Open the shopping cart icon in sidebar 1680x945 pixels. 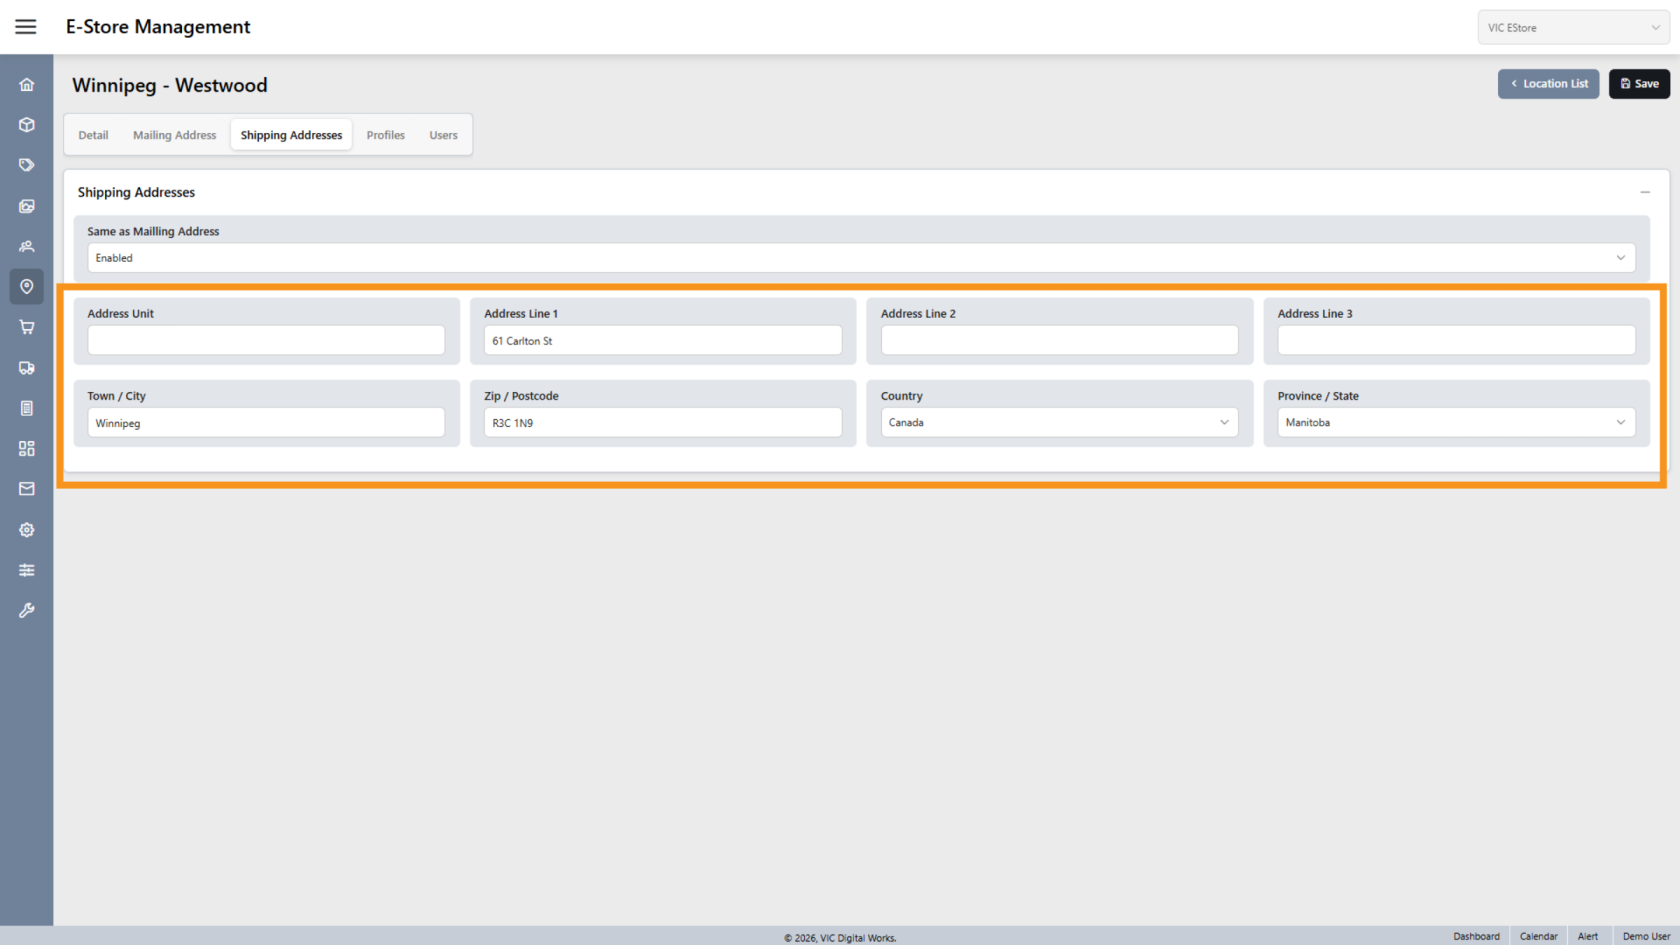coord(27,327)
